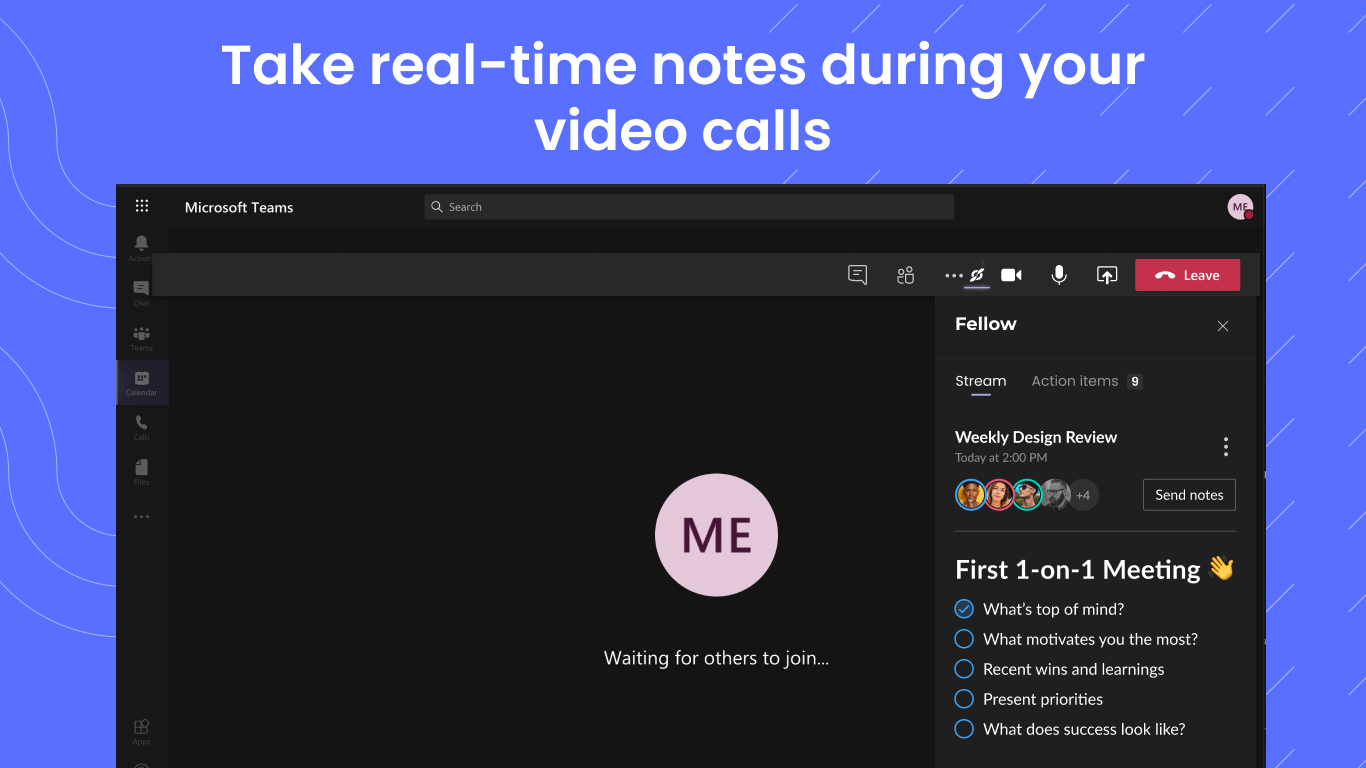Uncheck "What's top of mind?" item
1366x768 pixels.
point(964,609)
